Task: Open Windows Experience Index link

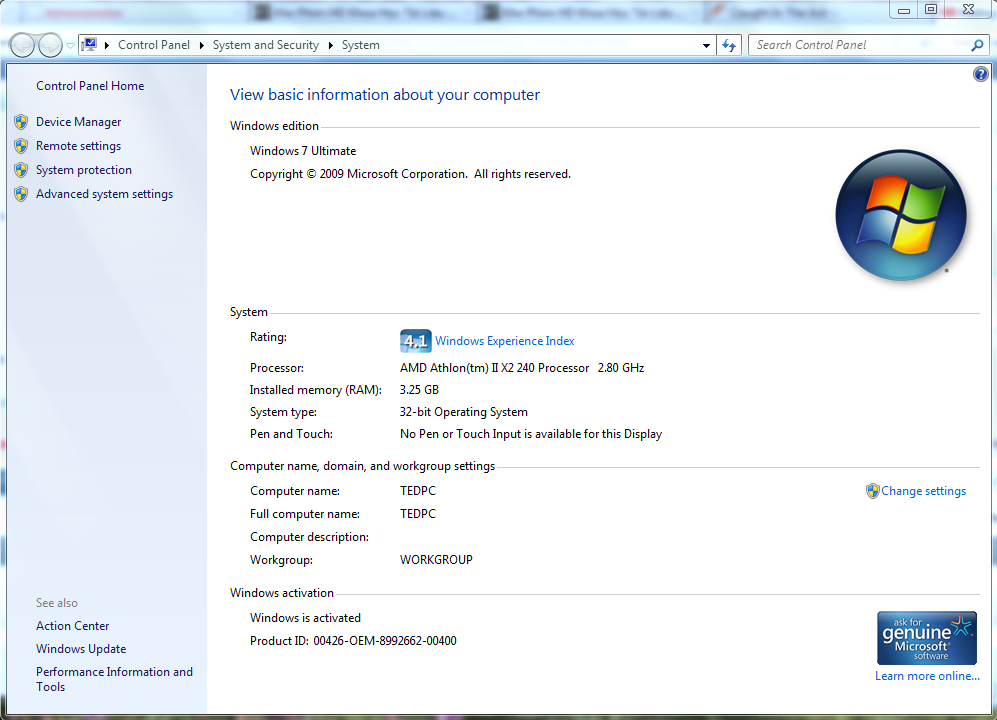Action: pyautogui.click(x=505, y=341)
